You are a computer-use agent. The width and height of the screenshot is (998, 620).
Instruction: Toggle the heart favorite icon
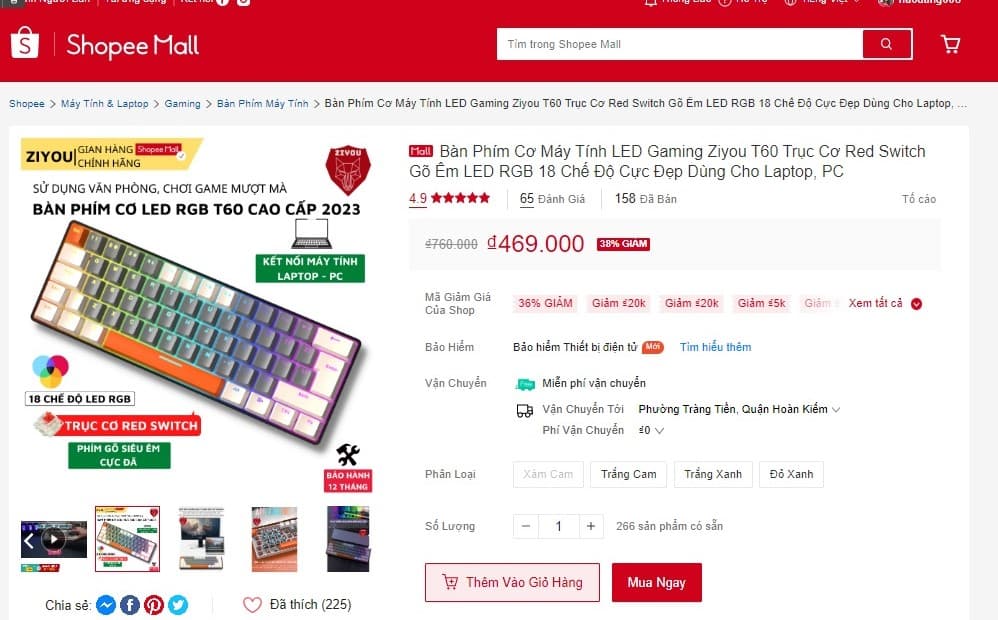pos(253,605)
